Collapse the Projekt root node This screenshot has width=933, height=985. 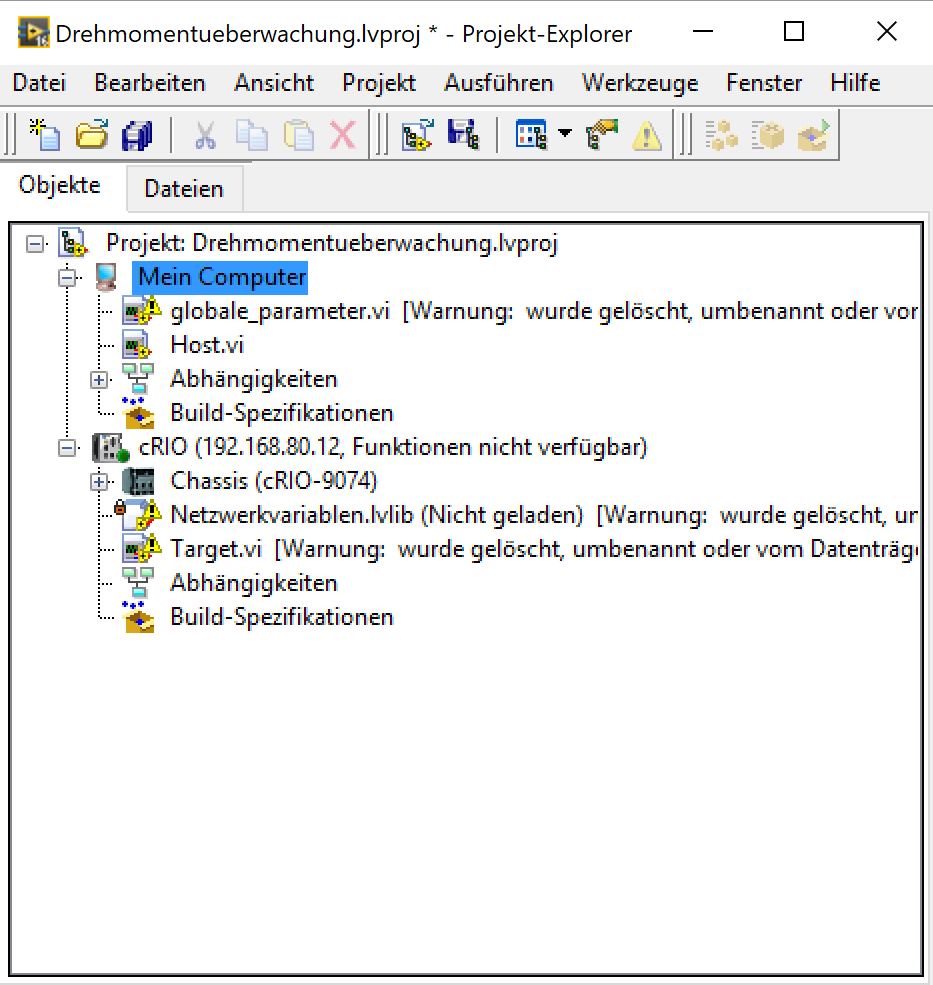pos(35,244)
